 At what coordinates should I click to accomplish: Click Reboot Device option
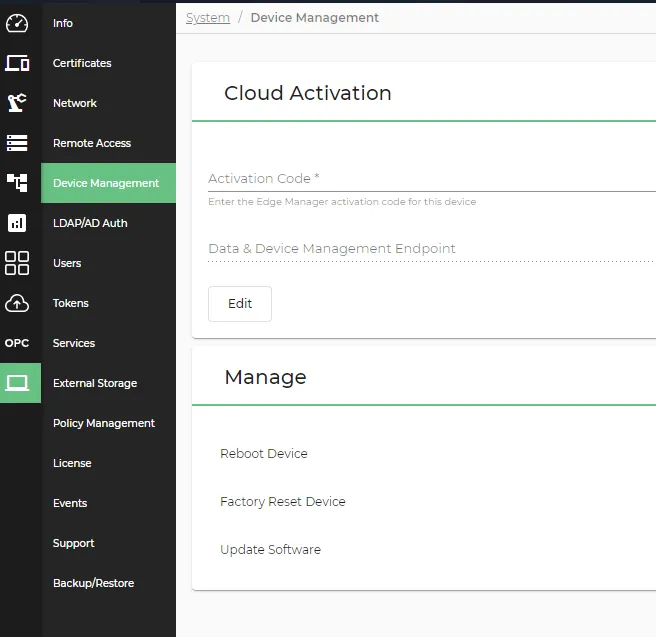(x=264, y=453)
